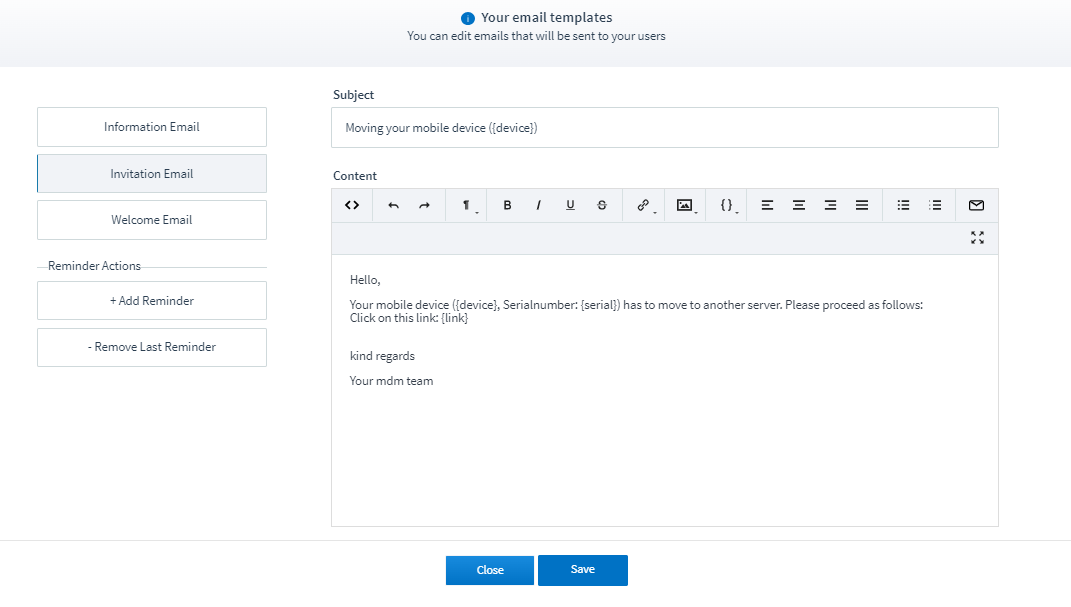Toggle HTML source code view
Screen dimensions: 1071x607
coord(352,206)
